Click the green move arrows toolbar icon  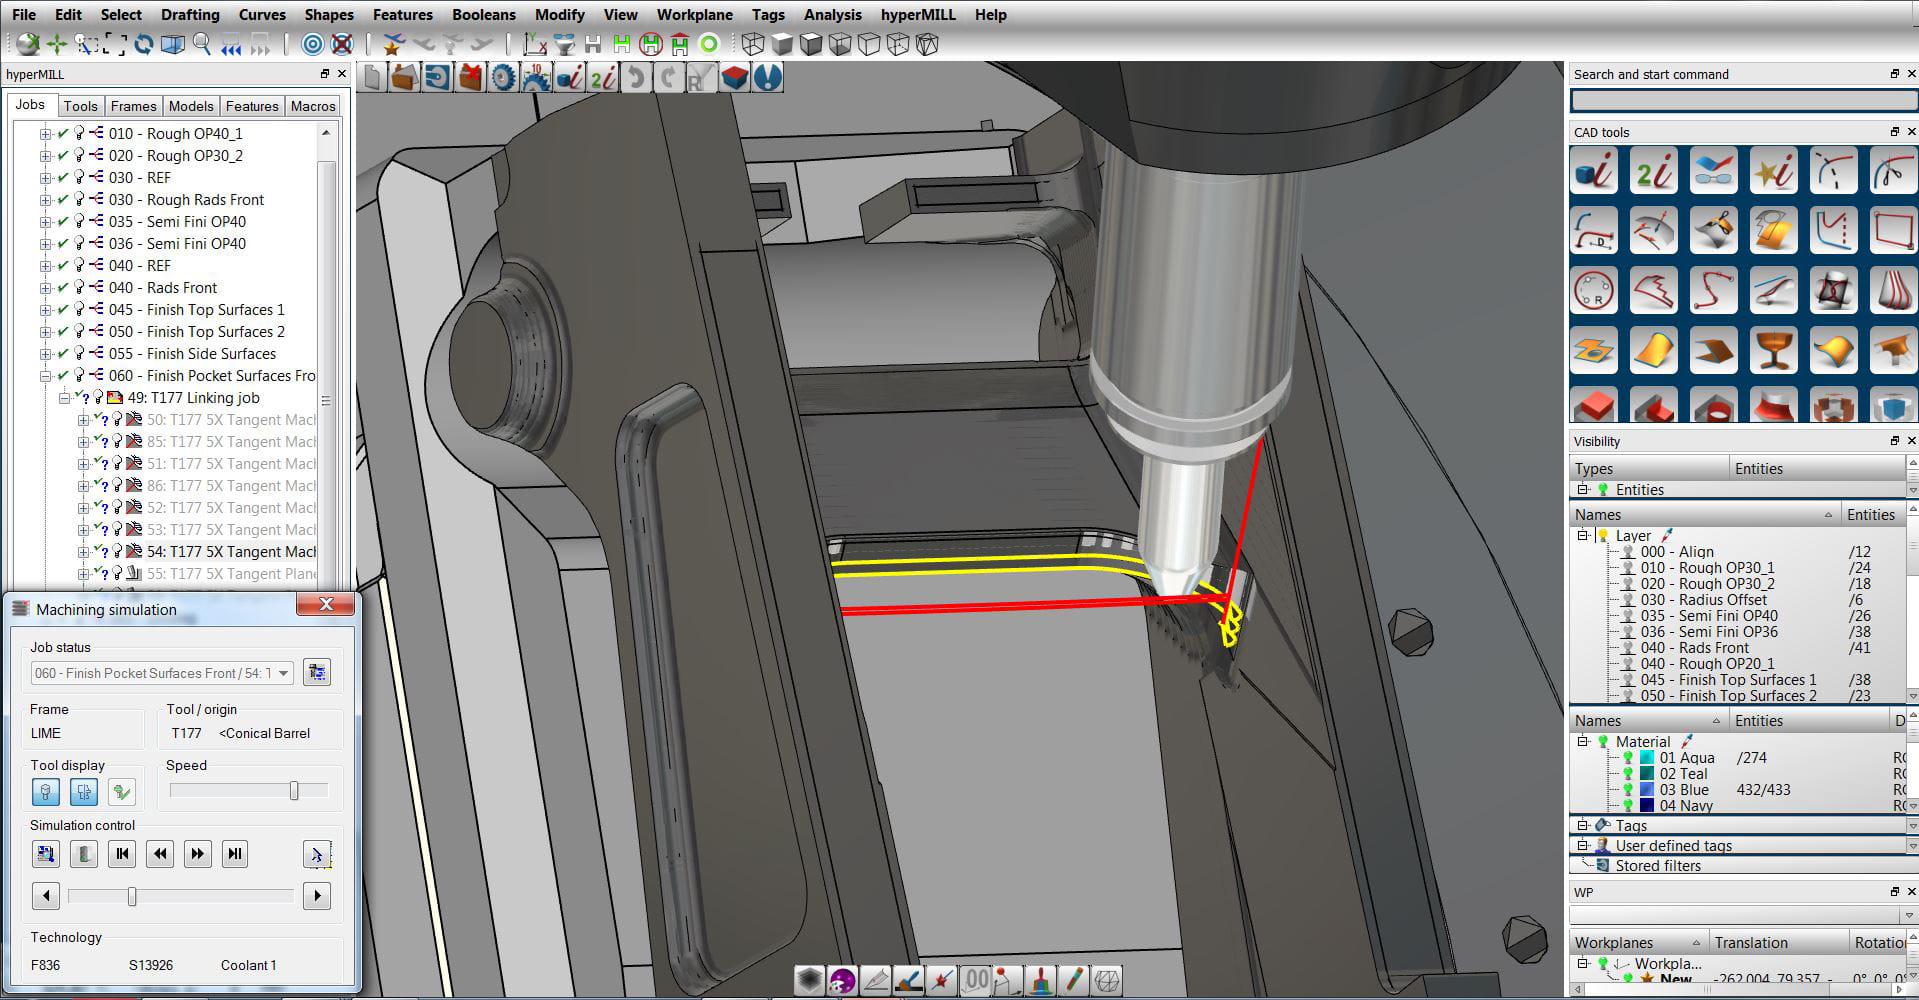click(56, 44)
